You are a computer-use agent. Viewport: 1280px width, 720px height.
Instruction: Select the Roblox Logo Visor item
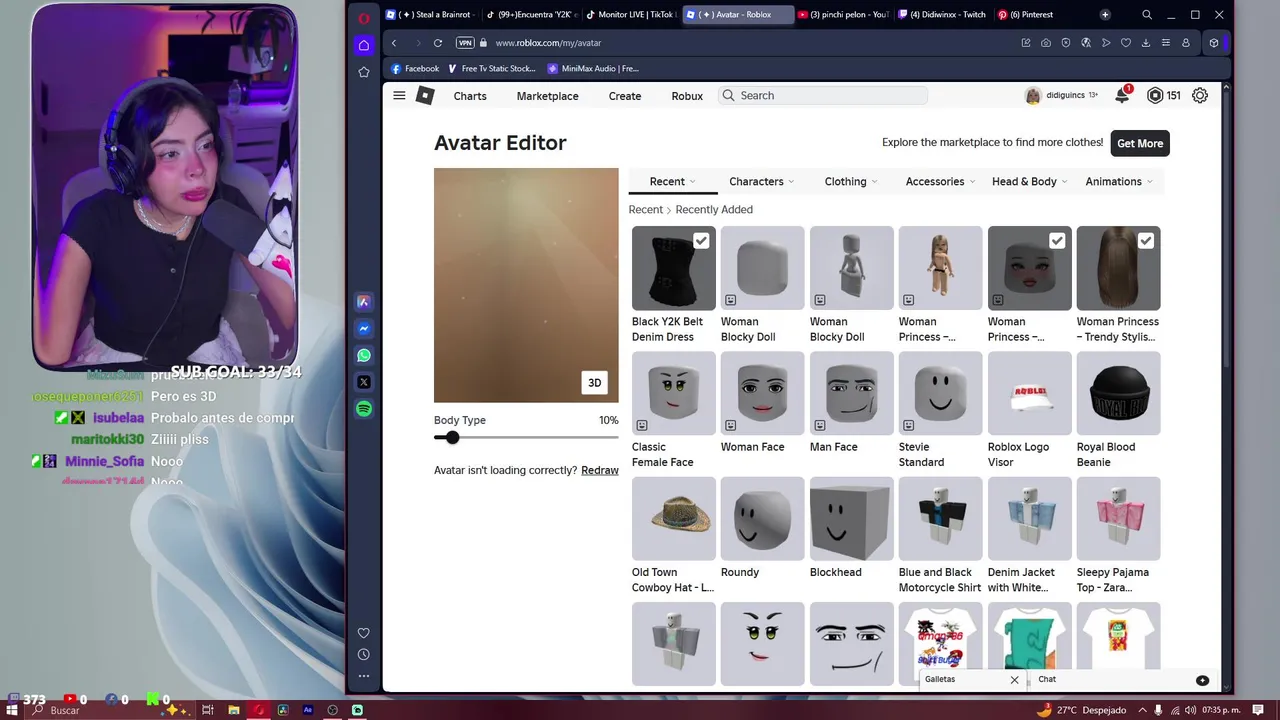tap(1030, 412)
